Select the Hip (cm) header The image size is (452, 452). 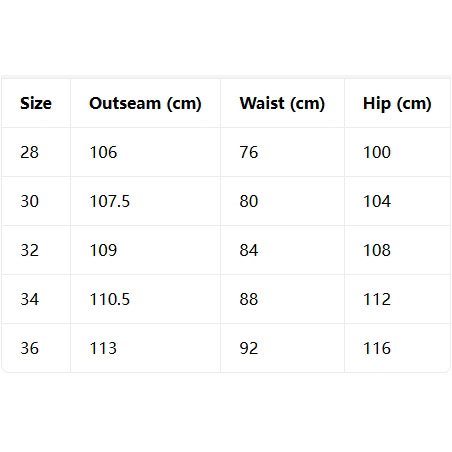click(397, 103)
